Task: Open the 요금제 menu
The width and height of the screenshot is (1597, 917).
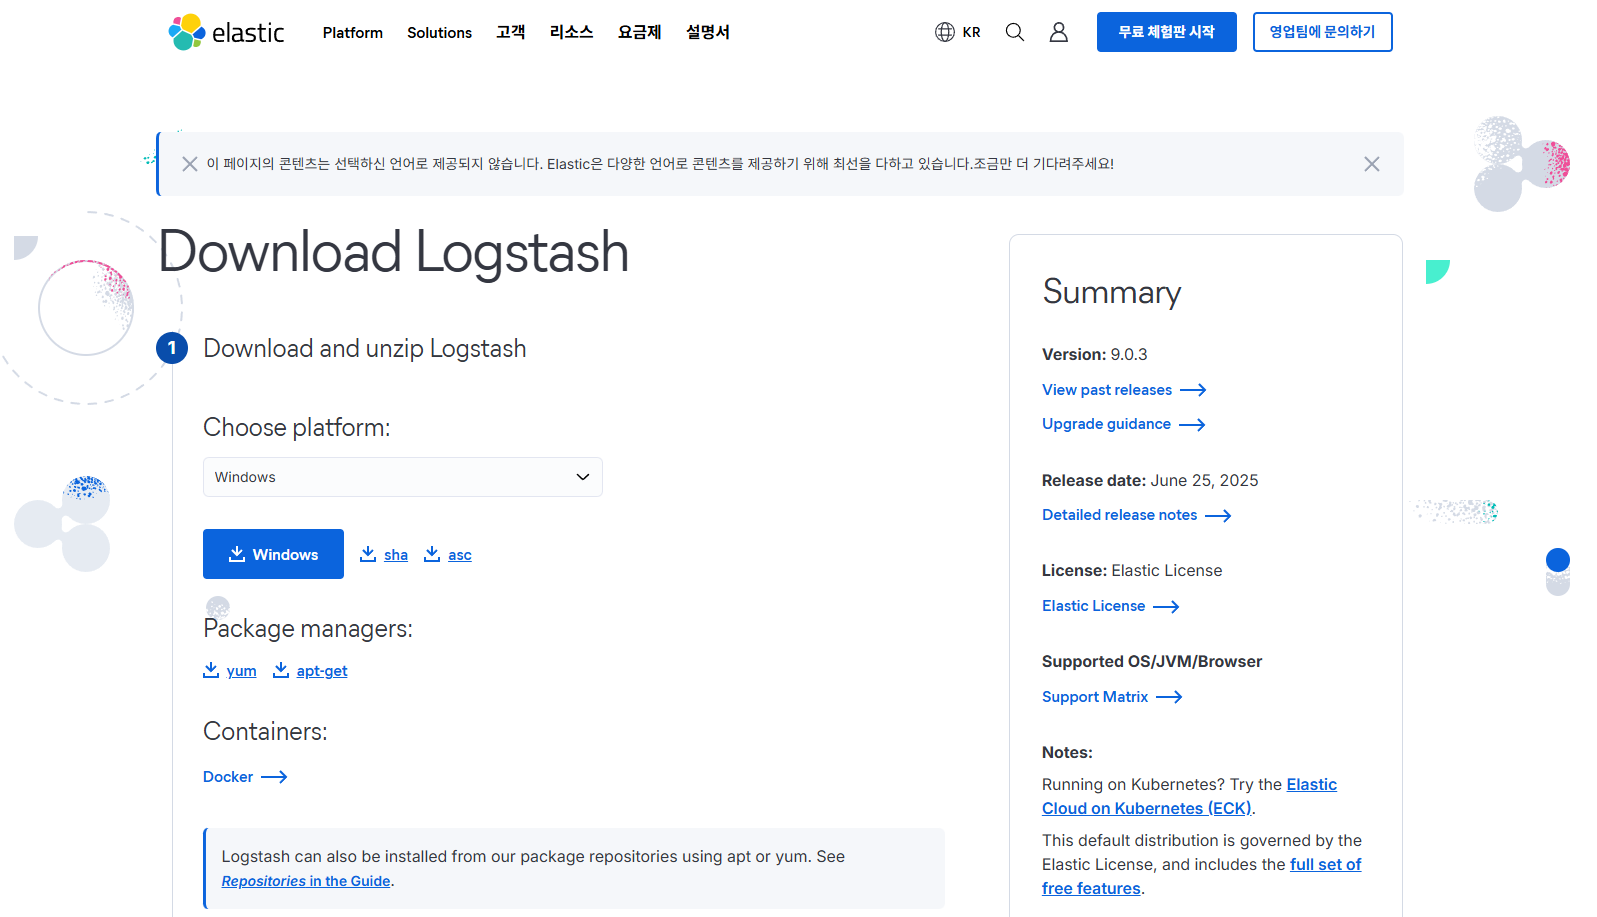Action: point(639,32)
